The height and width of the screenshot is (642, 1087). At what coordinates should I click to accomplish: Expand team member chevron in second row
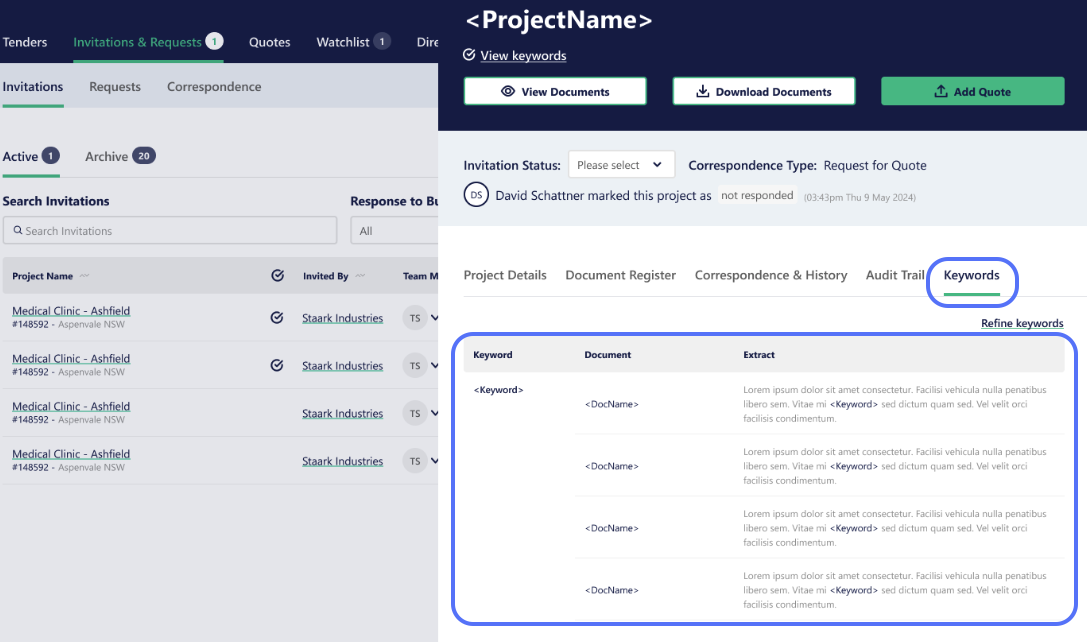tap(435, 365)
